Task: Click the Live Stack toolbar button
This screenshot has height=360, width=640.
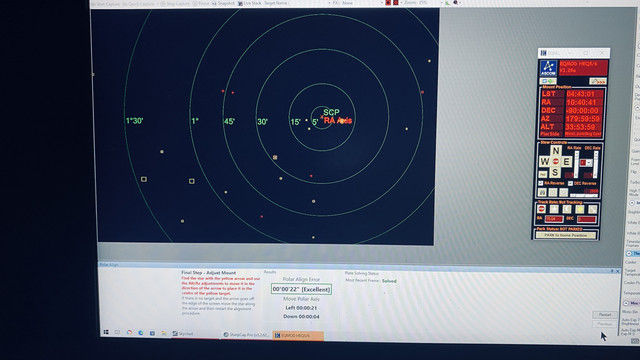Action: click(250, 3)
